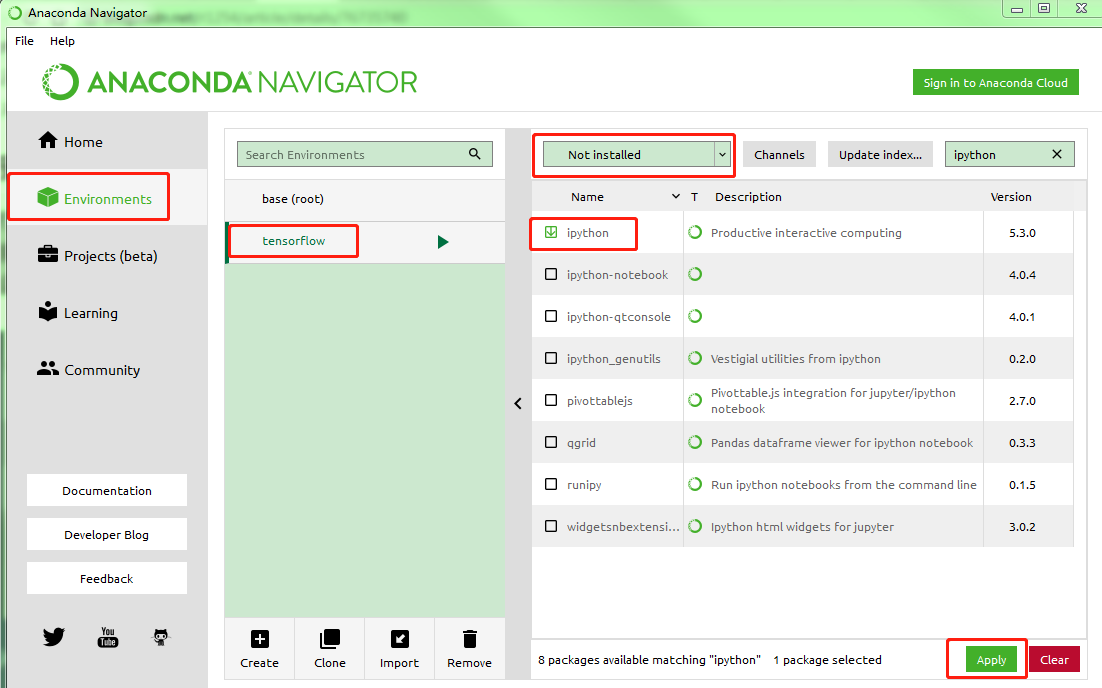Click the green Apply button
This screenshot has width=1102, height=688.
point(991,659)
